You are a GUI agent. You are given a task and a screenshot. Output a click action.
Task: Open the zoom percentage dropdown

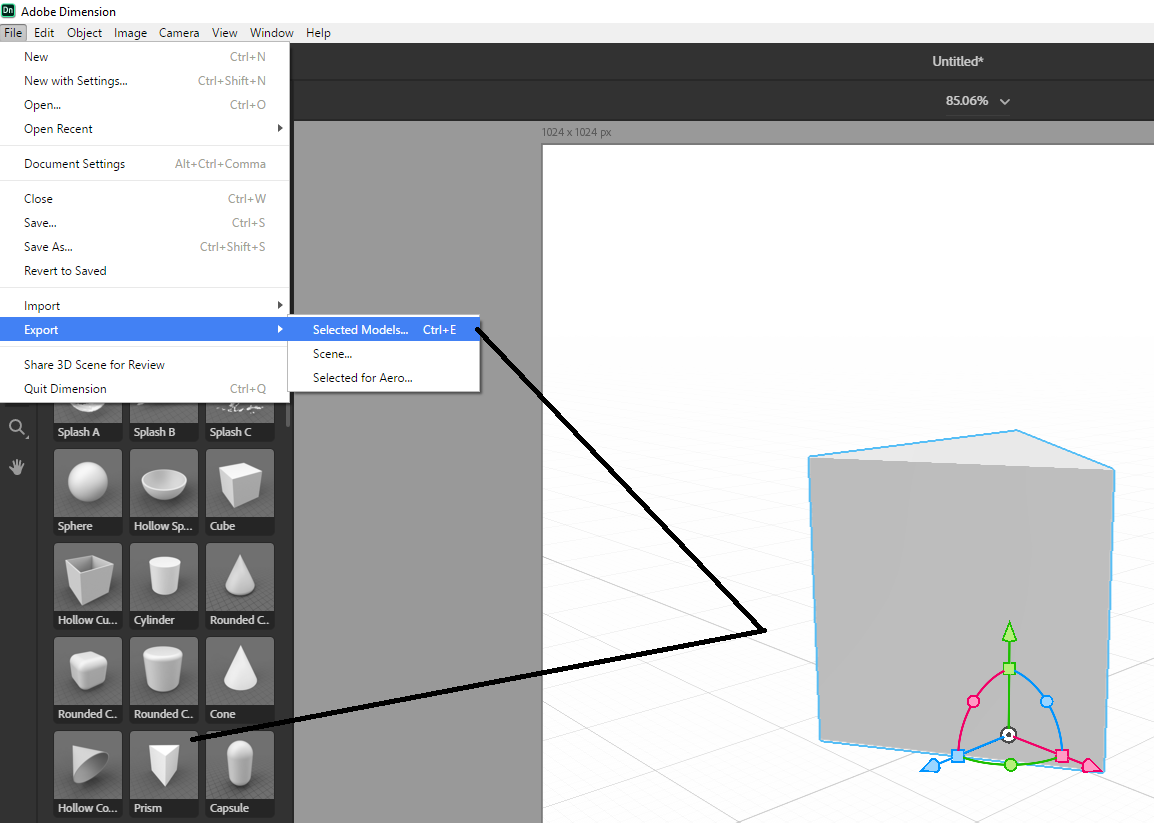pos(1005,101)
